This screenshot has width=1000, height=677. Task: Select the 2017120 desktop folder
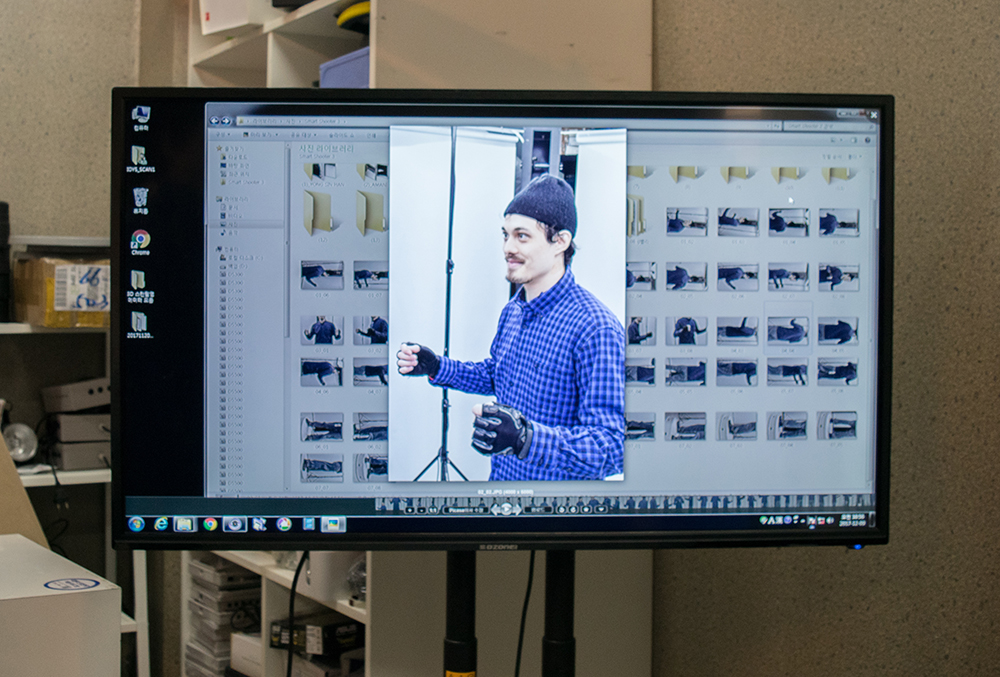pyautogui.click(x=140, y=325)
